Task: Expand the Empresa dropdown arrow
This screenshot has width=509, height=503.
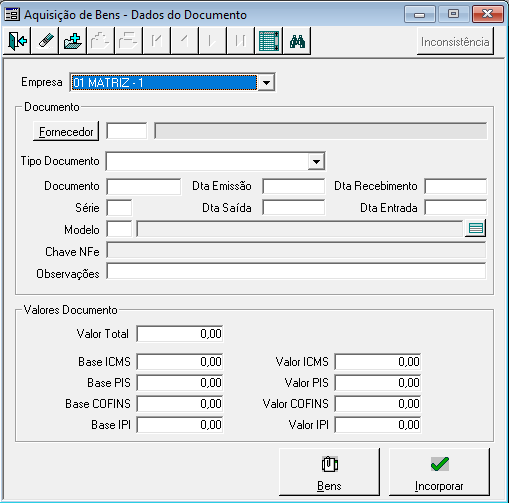Action: point(266,82)
